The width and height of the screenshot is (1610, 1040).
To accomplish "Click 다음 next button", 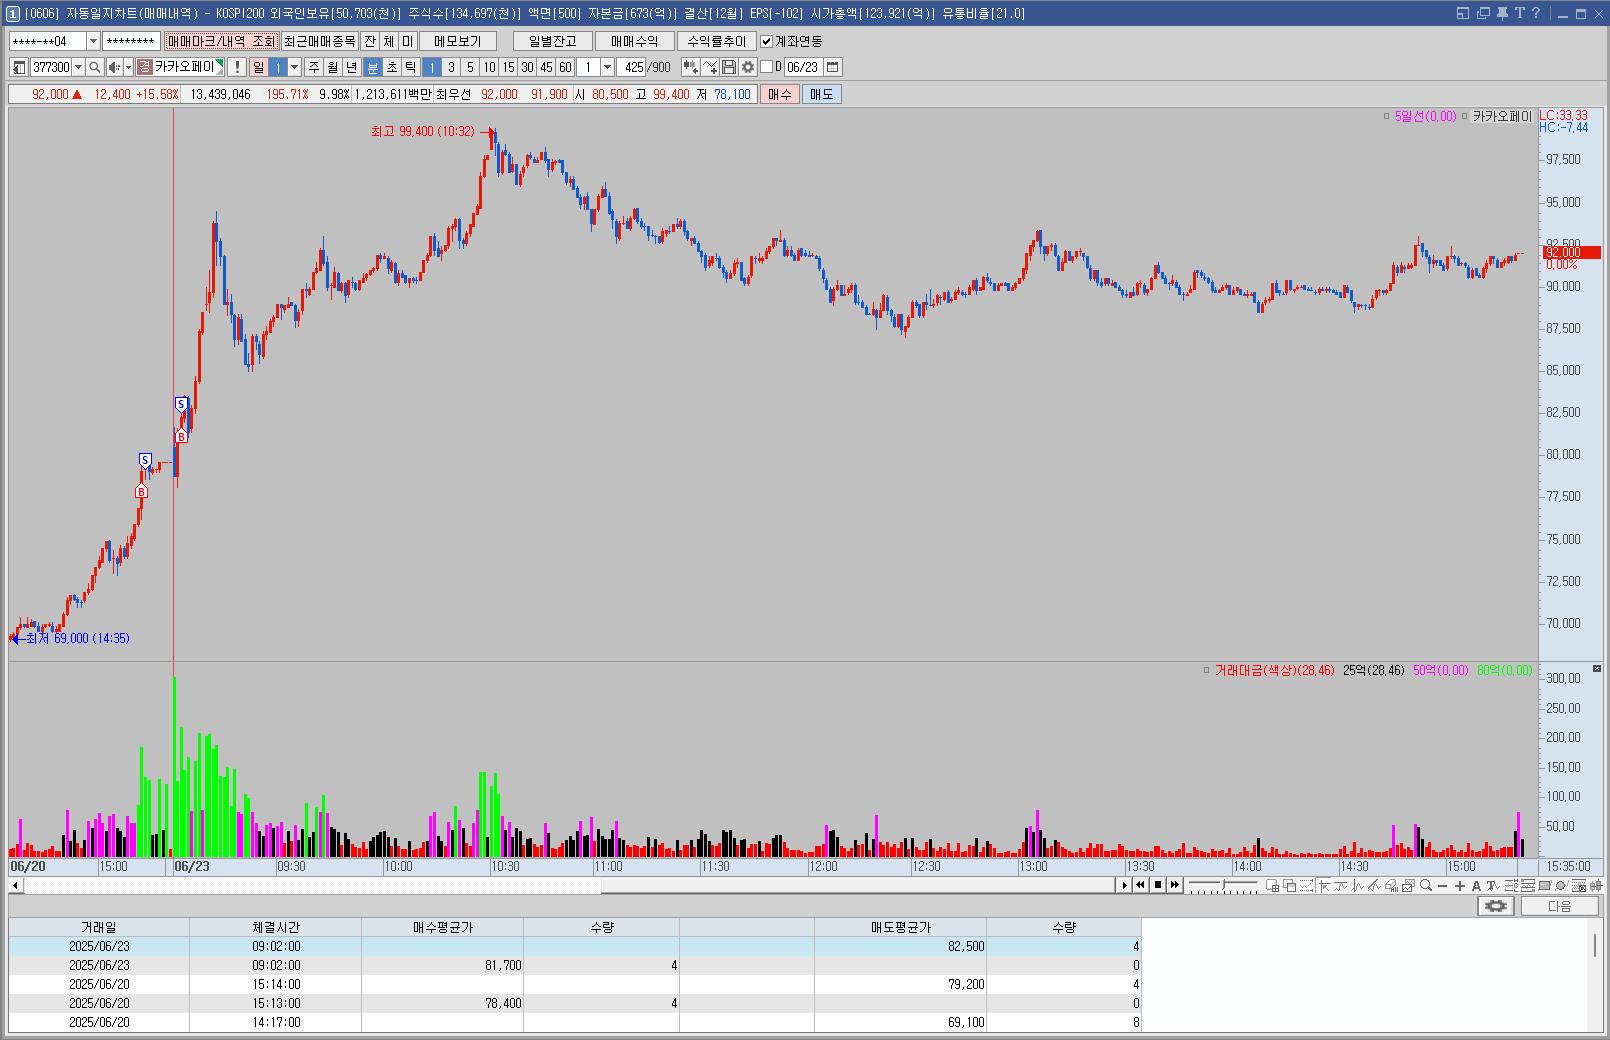I will 1559,906.
